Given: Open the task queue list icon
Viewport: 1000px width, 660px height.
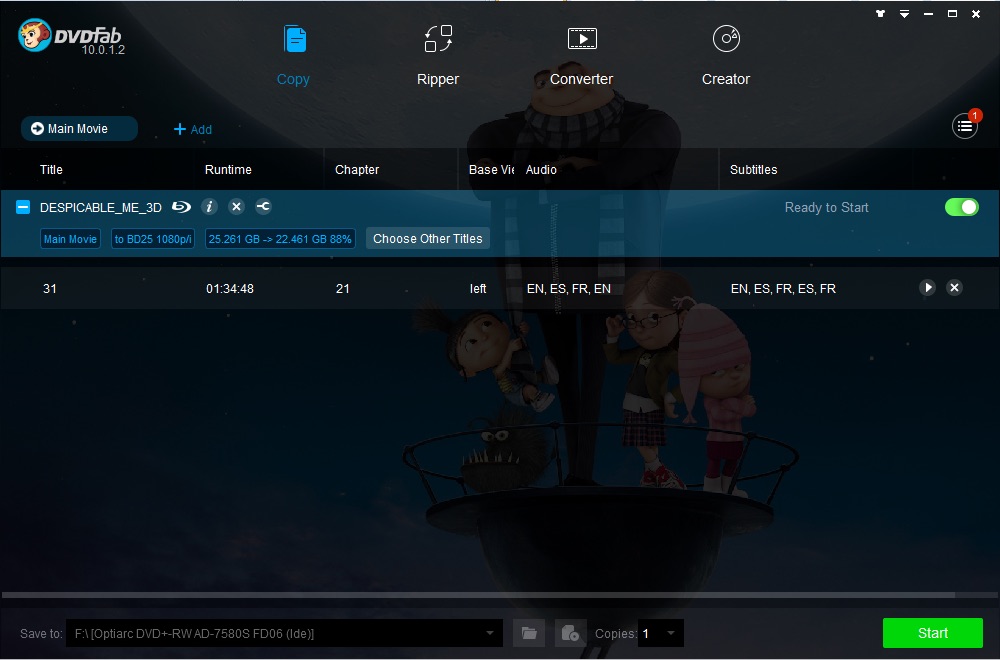Looking at the screenshot, I should click(965, 126).
